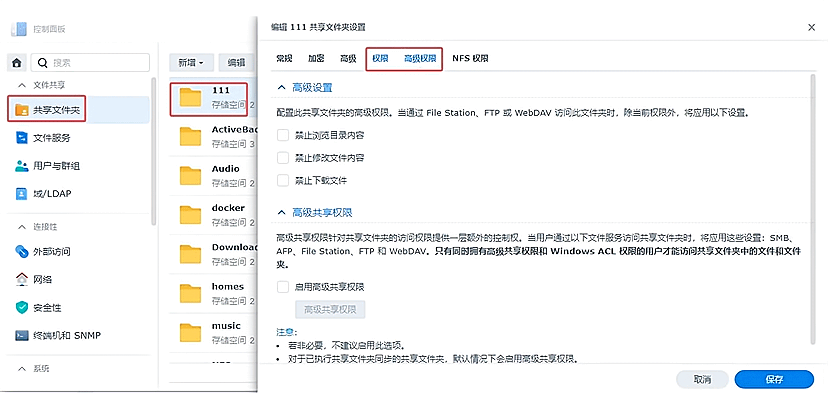This screenshot has width=830, height=393.
Task: Switch to the 权限 tab
Action: pos(380,58)
